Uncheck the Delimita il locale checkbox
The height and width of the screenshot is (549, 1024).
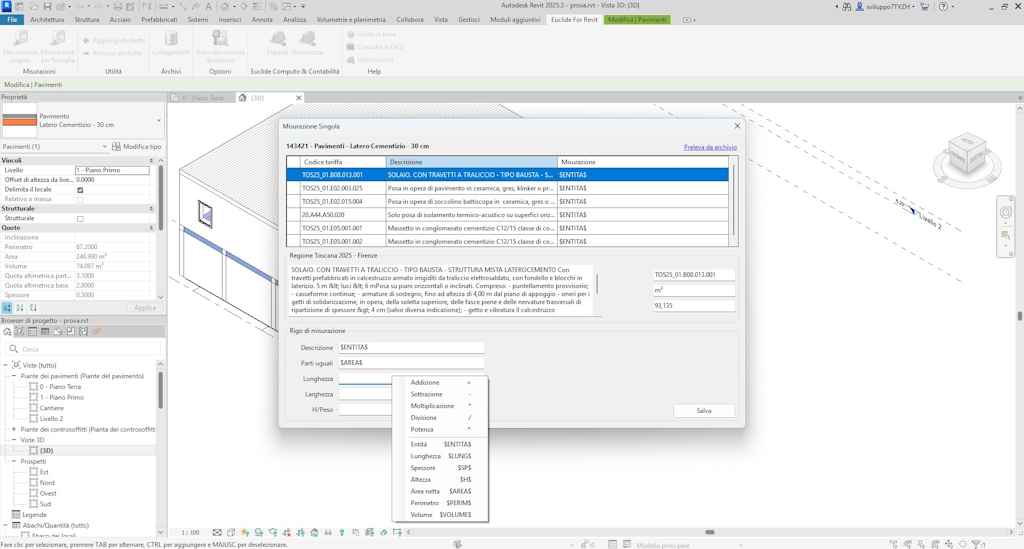pyautogui.click(x=80, y=190)
